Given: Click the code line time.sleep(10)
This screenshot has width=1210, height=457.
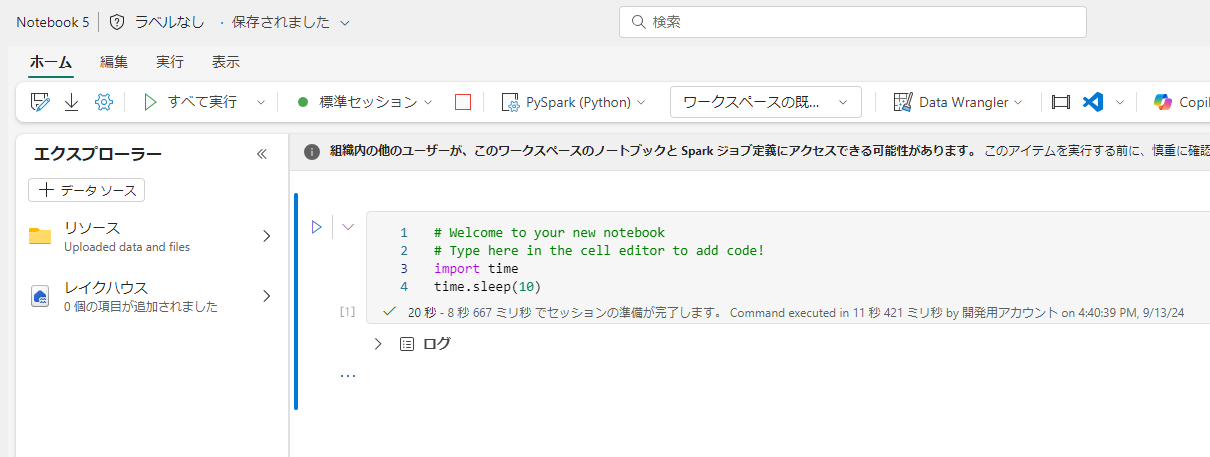Looking at the screenshot, I should coord(487,287).
